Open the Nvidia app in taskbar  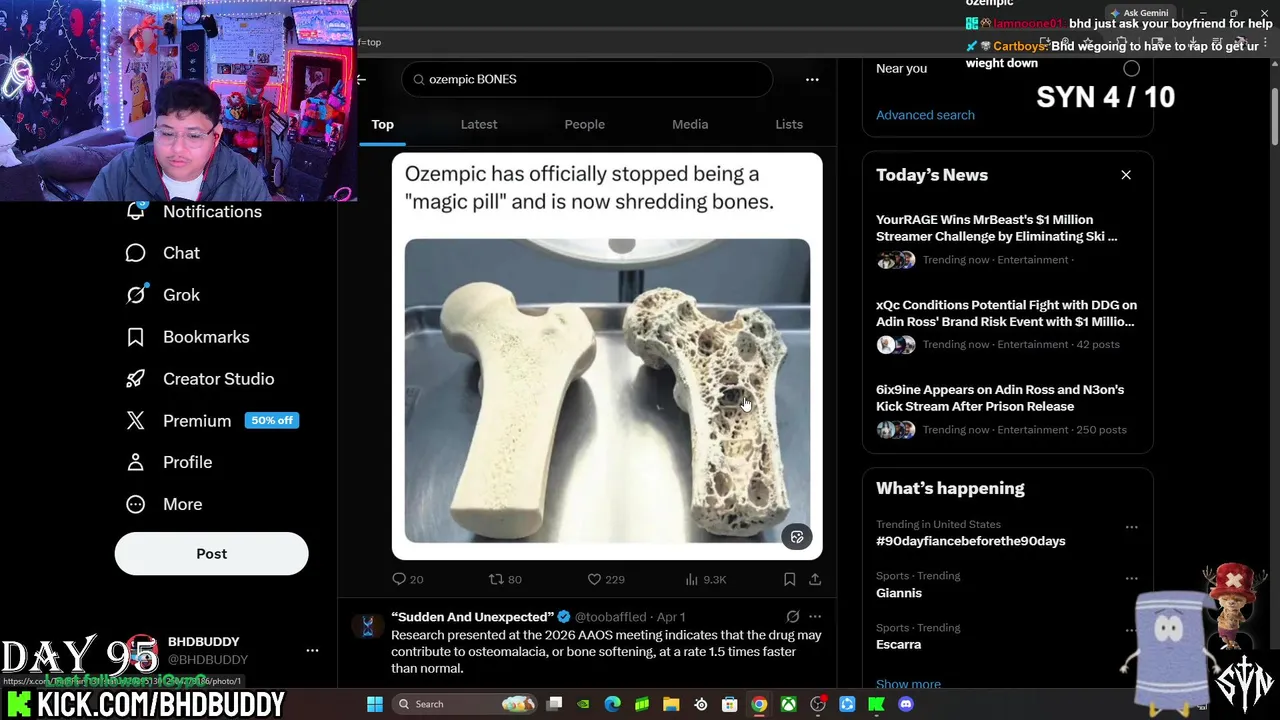584,704
